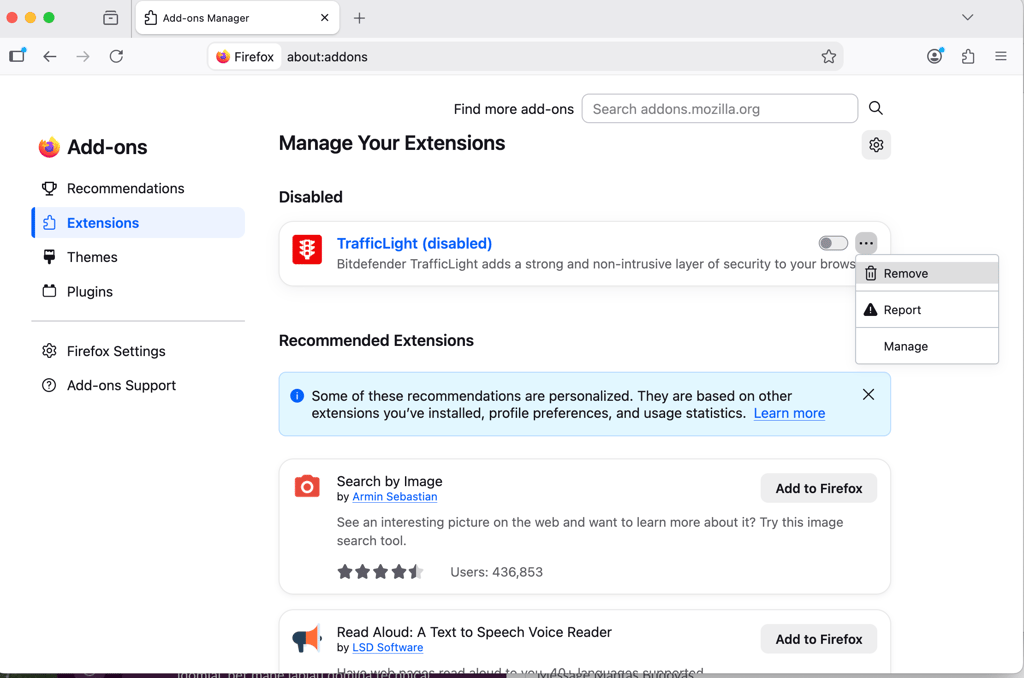Open Recommendations in the sidebar
This screenshot has width=1024, height=678.
point(138,188)
